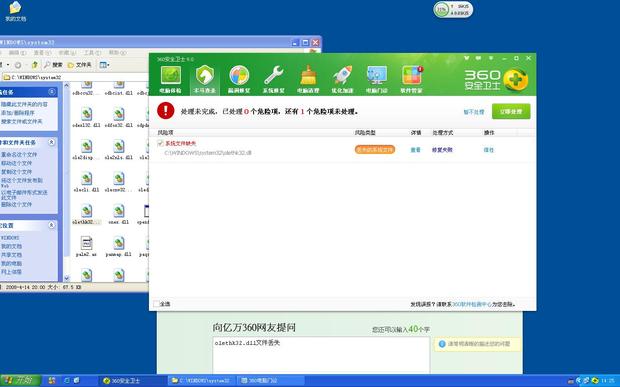Viewport: 620px width, 387px height.
Task: Click 添加/删除程序 task link
Action: click(17, 113)
